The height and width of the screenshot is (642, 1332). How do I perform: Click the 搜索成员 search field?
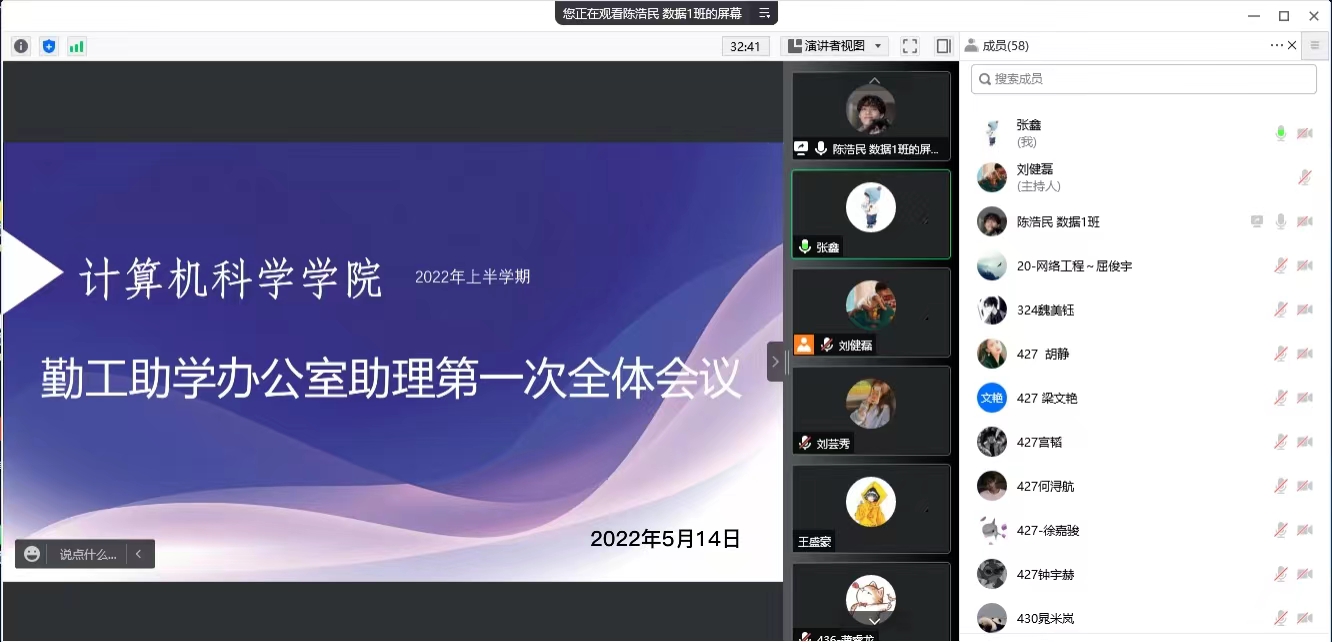1143,79
